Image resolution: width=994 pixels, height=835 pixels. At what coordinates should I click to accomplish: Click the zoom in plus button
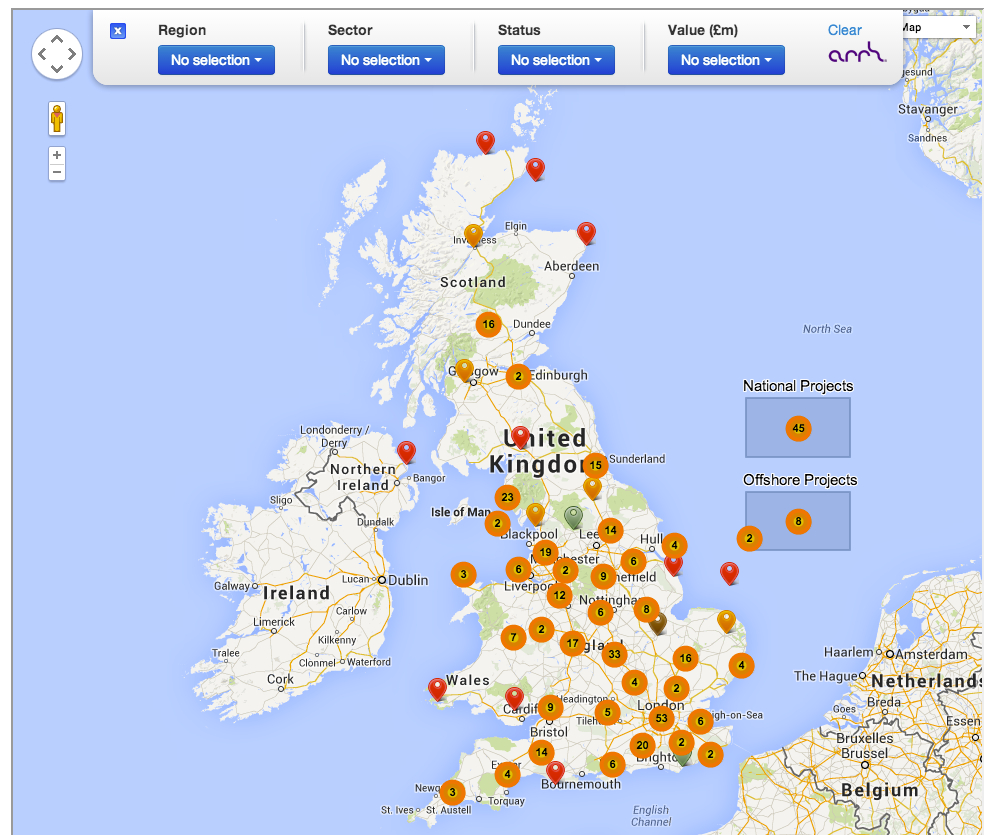(x=57, y=155)
